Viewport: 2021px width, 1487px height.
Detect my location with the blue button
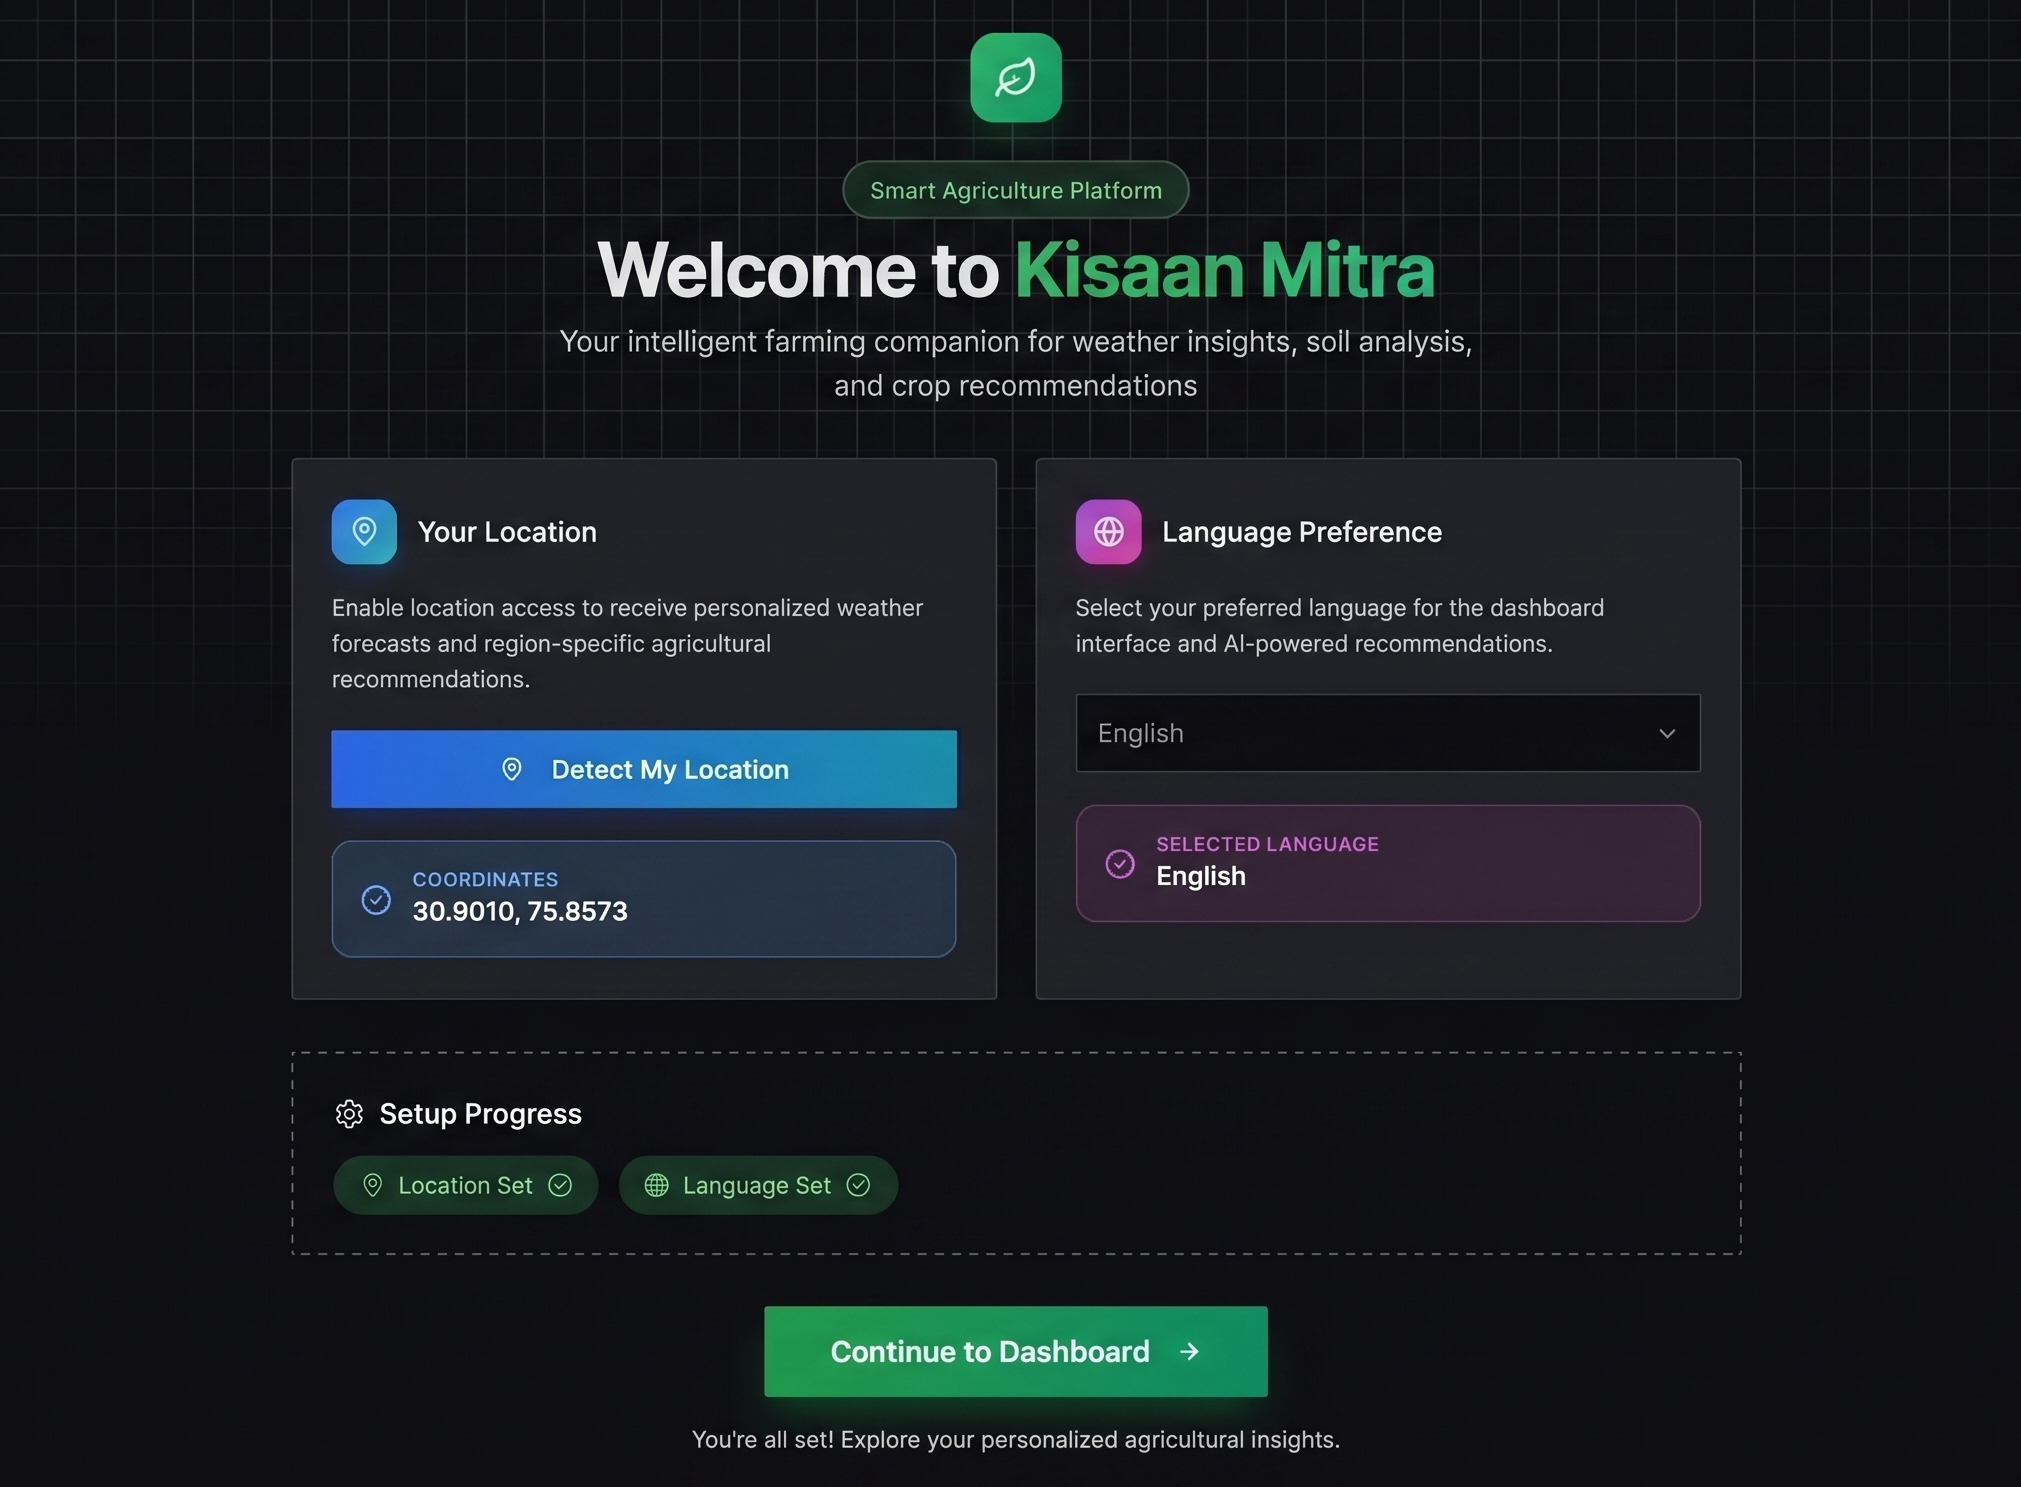click(x=644, y=769)
